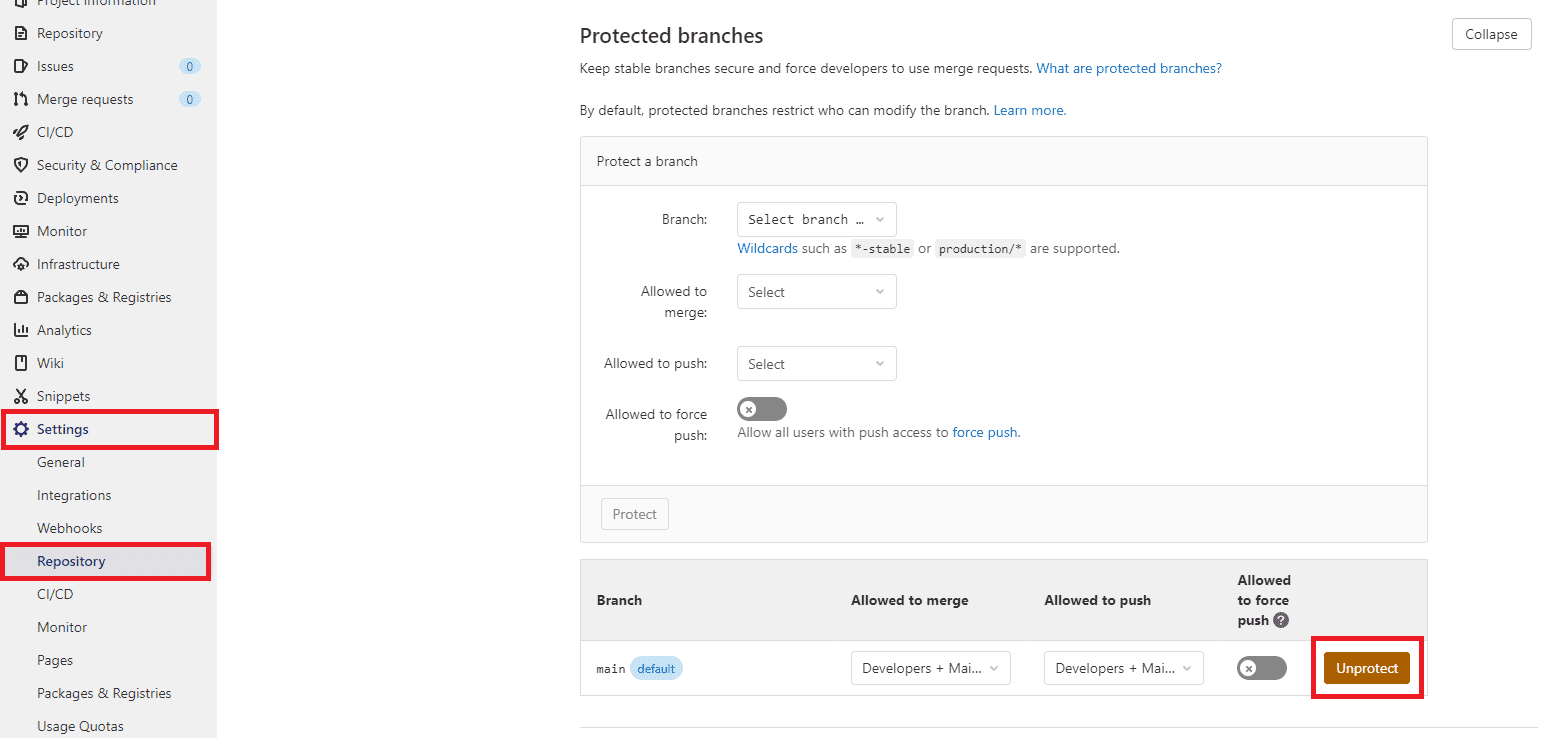Open CI/CD via rocket icon

20,132
